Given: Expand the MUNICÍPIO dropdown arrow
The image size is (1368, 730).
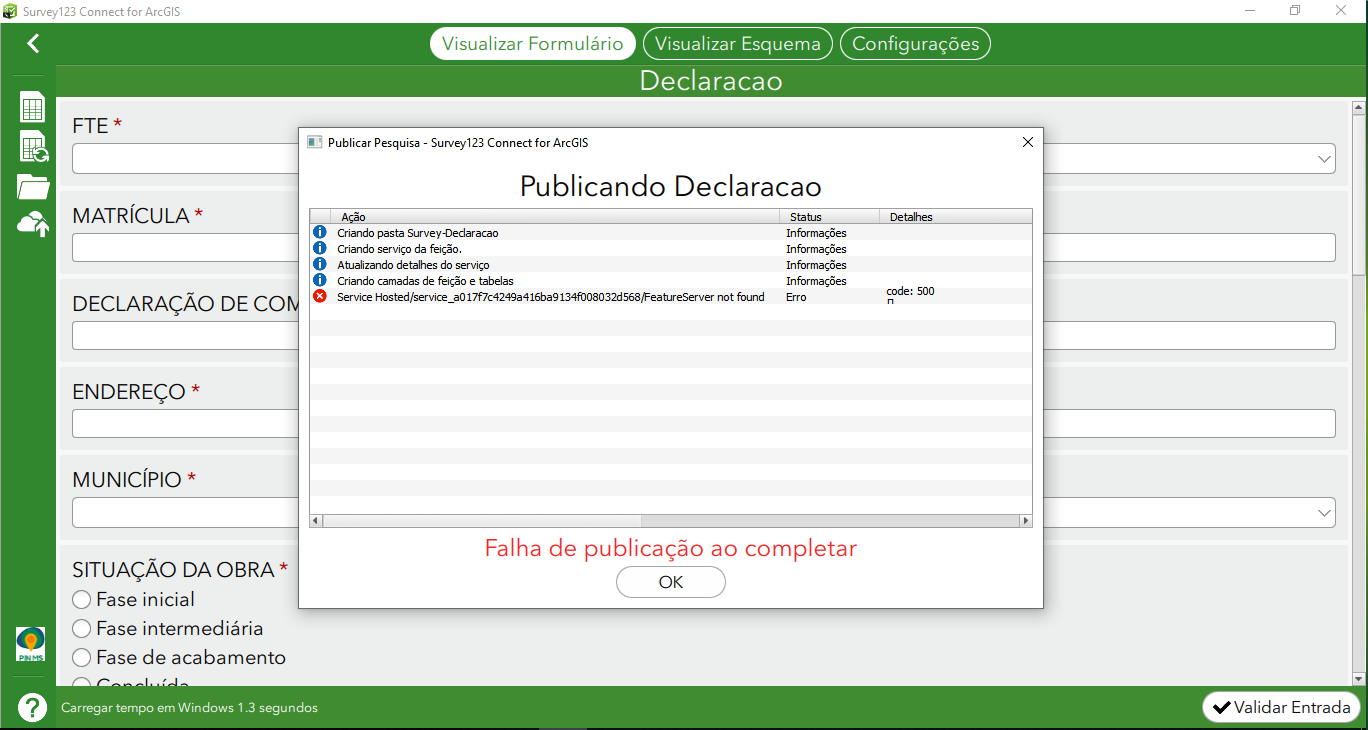Looking at the screenshot, I should [x=1324, y=513].
